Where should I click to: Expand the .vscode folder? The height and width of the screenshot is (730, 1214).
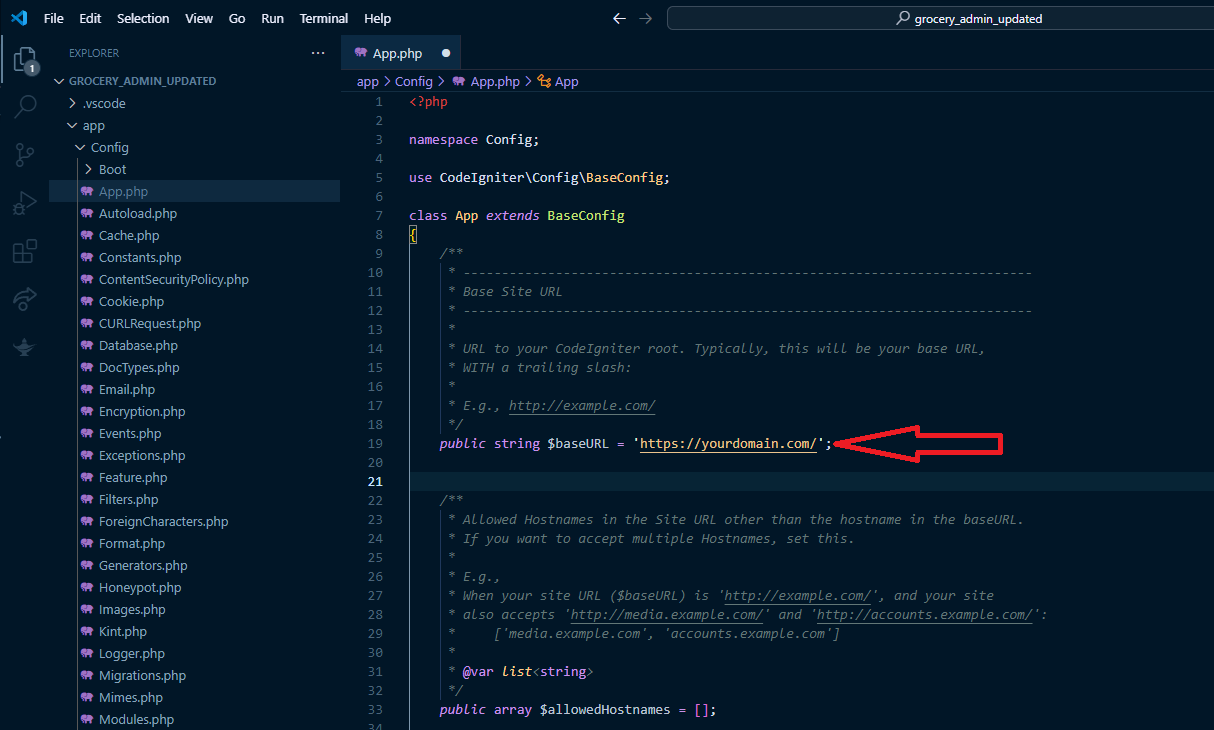click(x=103, y=103)
